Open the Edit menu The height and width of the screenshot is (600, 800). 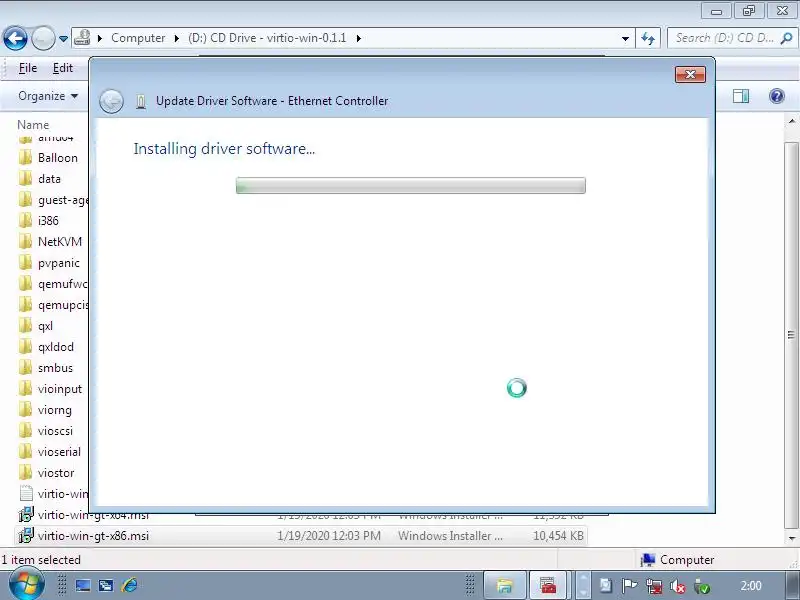click(63, 68)
